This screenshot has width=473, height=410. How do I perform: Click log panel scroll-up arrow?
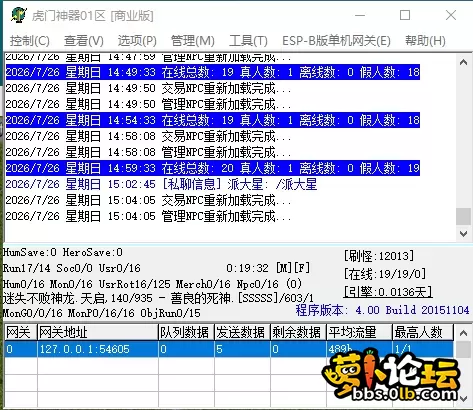click(463, 62)
